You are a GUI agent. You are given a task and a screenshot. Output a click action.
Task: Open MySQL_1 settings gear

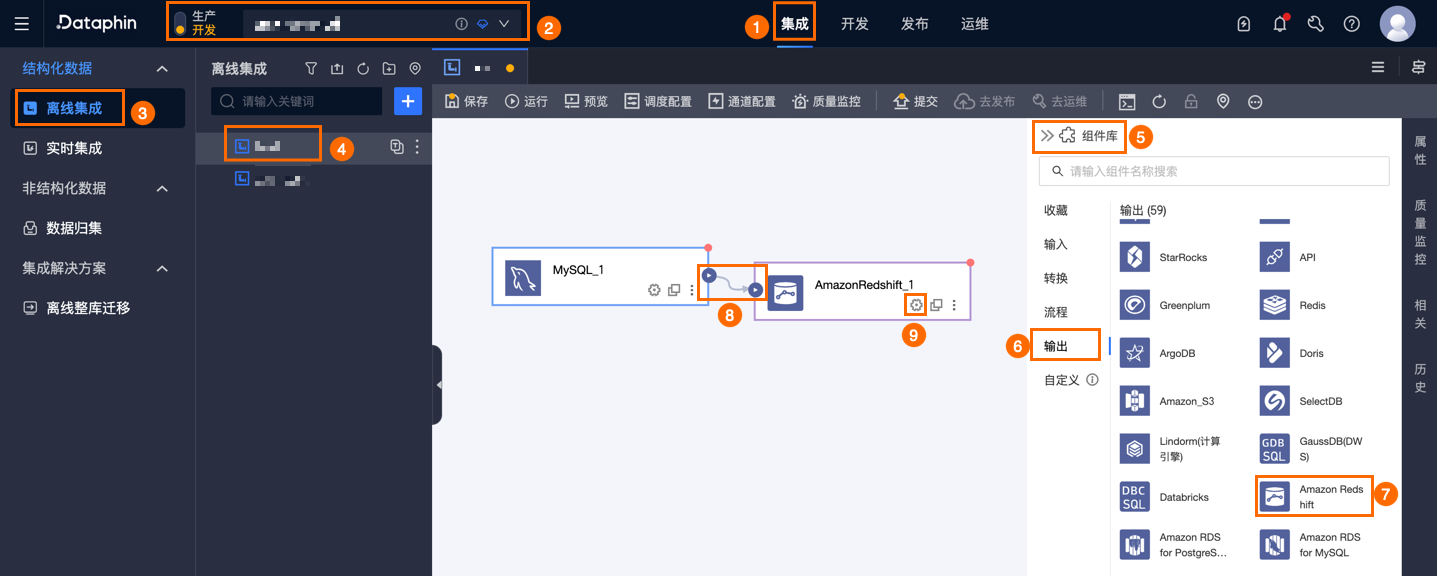(x=654, y=290)
